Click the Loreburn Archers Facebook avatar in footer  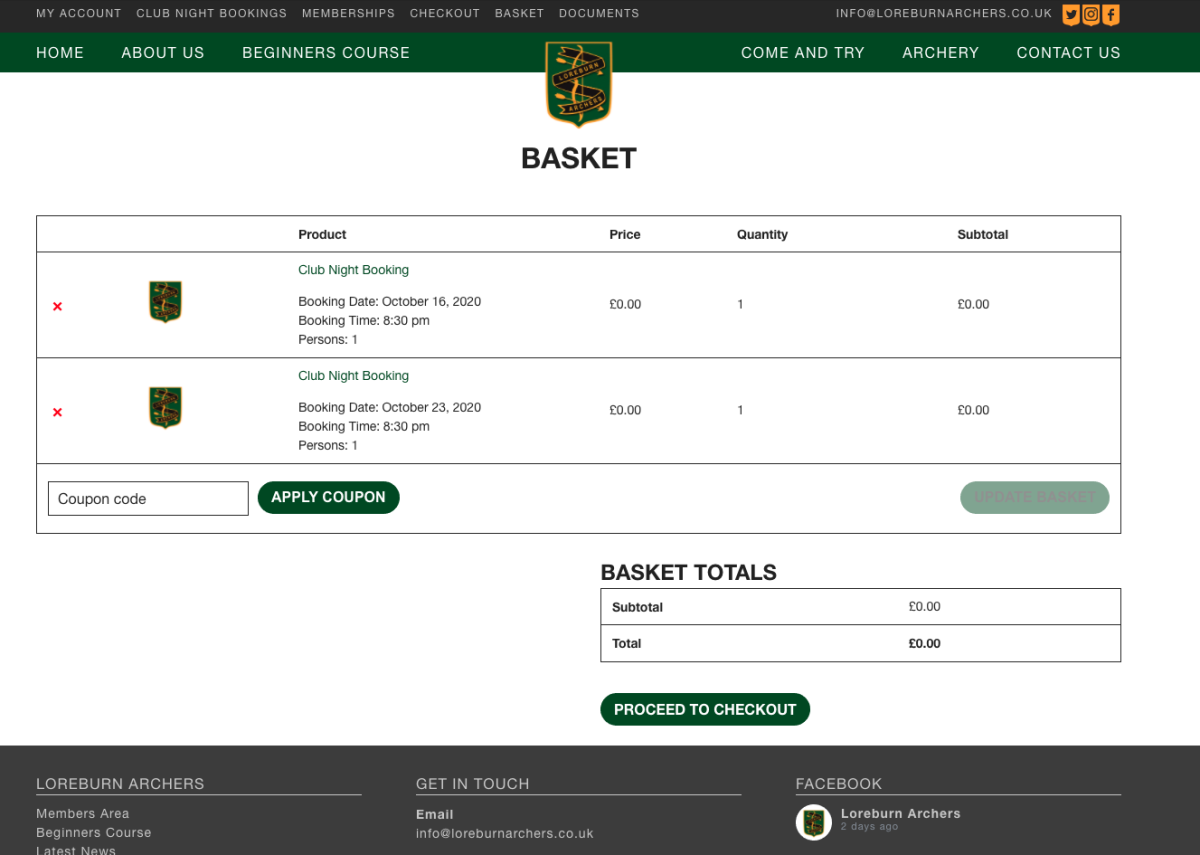[x=813, y=822]
